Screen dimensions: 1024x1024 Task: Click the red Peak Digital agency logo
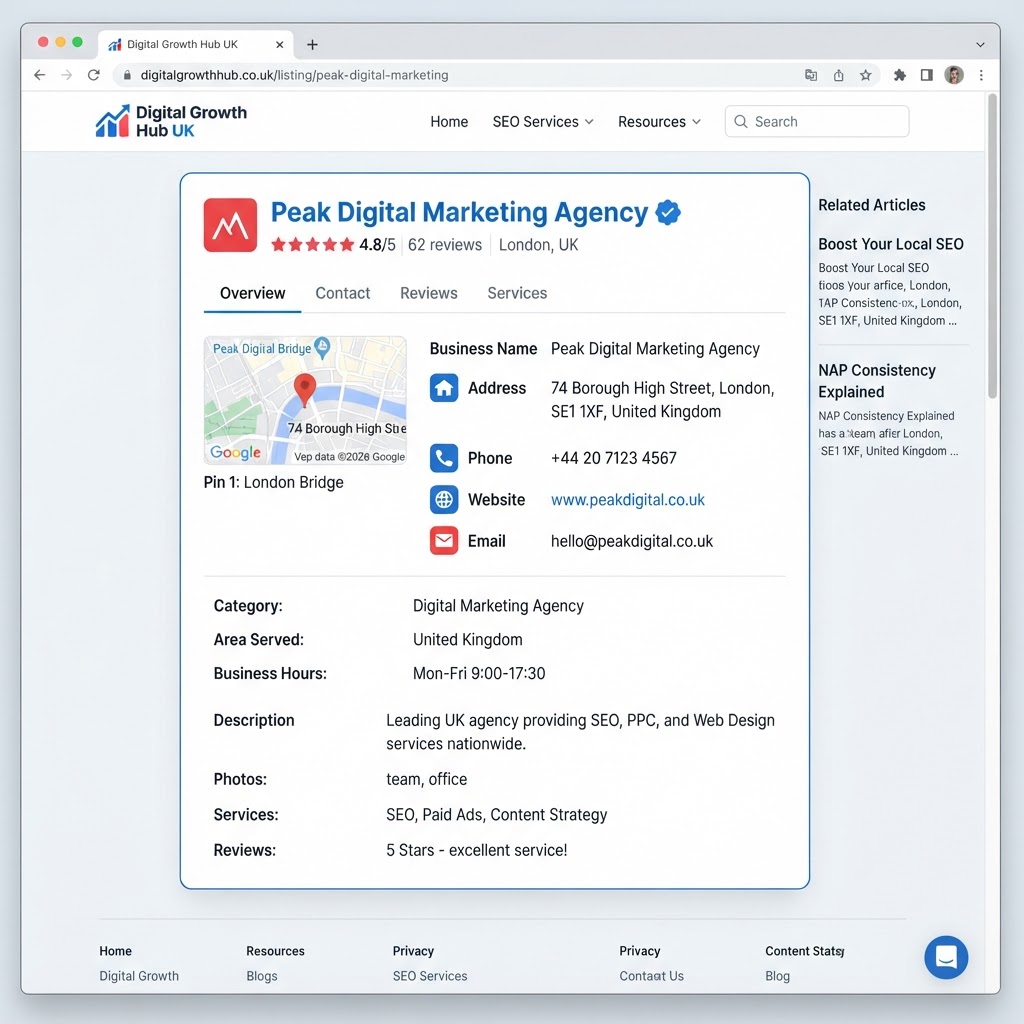click(231, 225)
